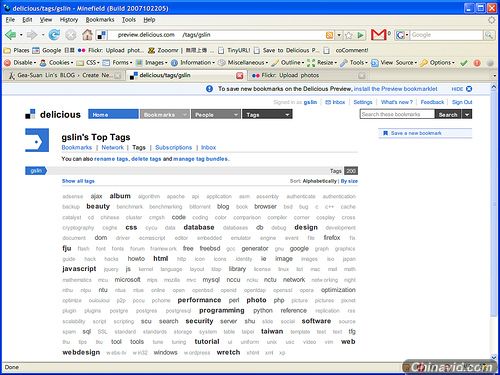Screen dimensions: 500x375
Task: Click install the Preview bookmarklet link
Action: tap(395, 89)
